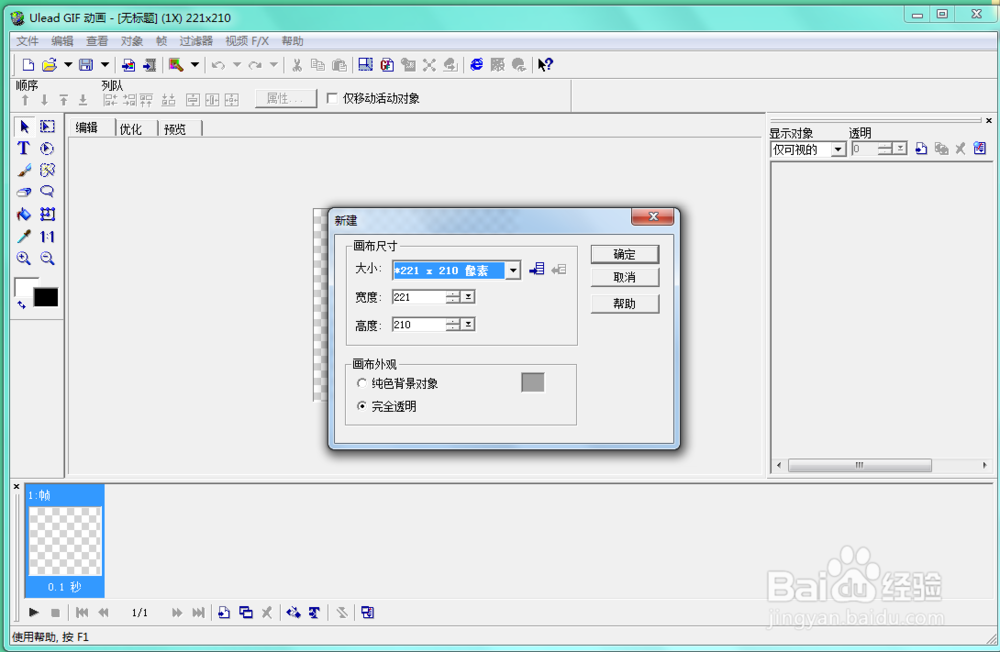Screen dimensions: 1000x652
Task: Click the add canvas size preset icon
Action: tap(537, 269)
